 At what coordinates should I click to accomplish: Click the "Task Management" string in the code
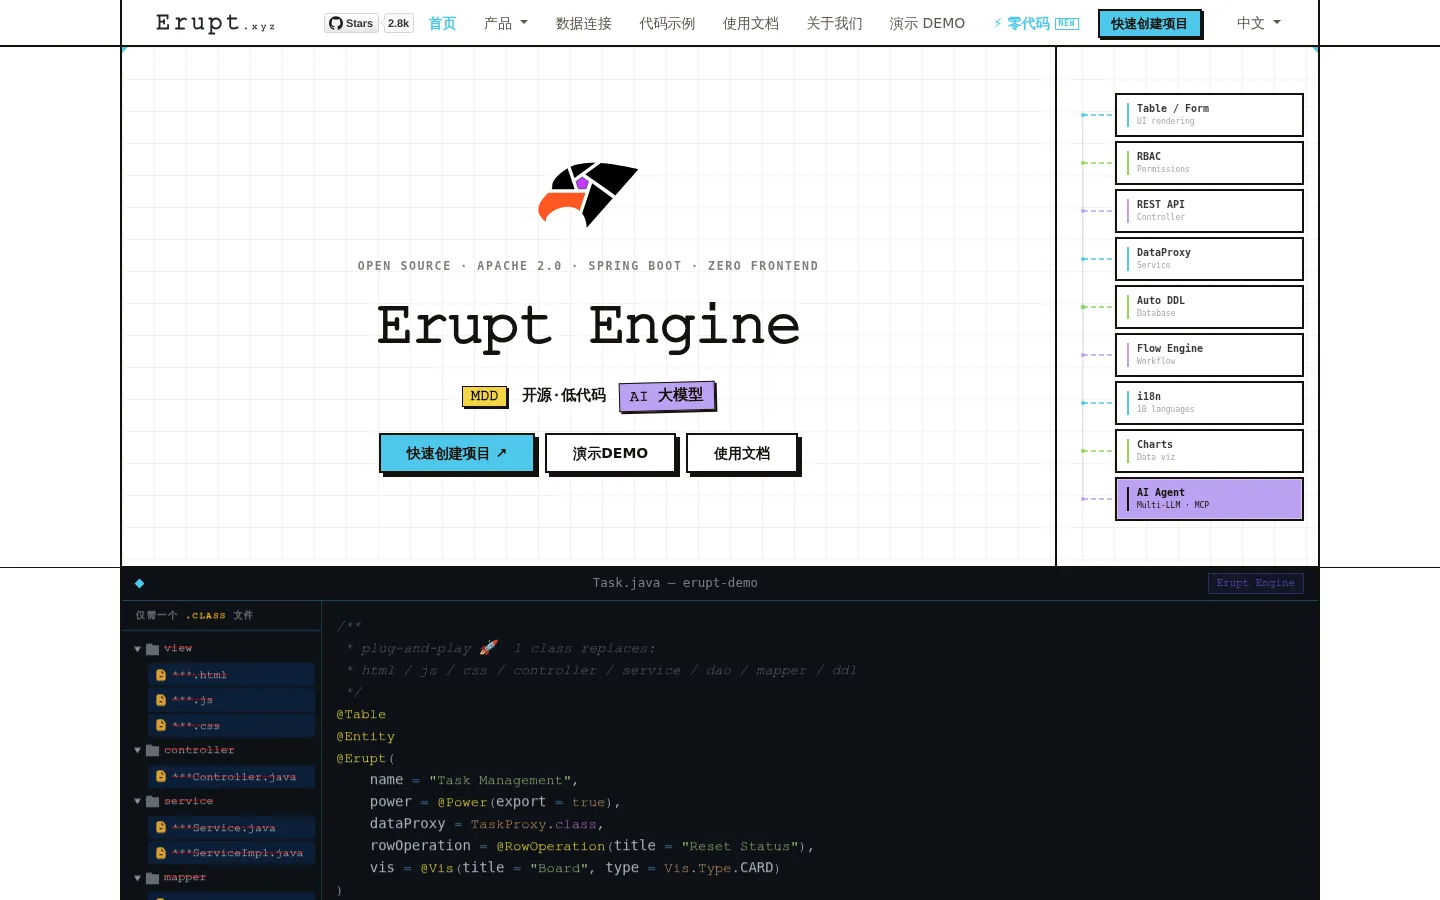(x=500, y=780)
